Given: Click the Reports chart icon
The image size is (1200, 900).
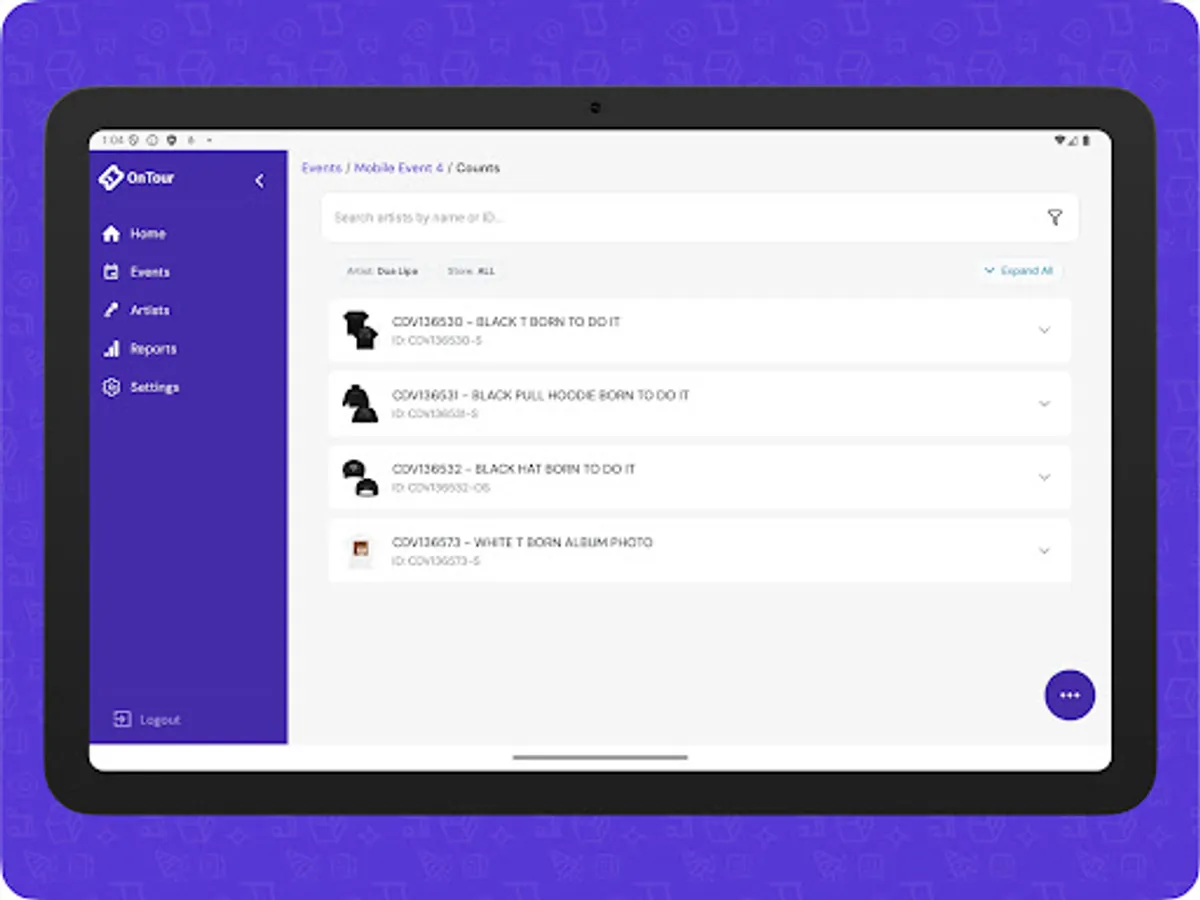Looking at the screenshot, I should tap(112, 349).
